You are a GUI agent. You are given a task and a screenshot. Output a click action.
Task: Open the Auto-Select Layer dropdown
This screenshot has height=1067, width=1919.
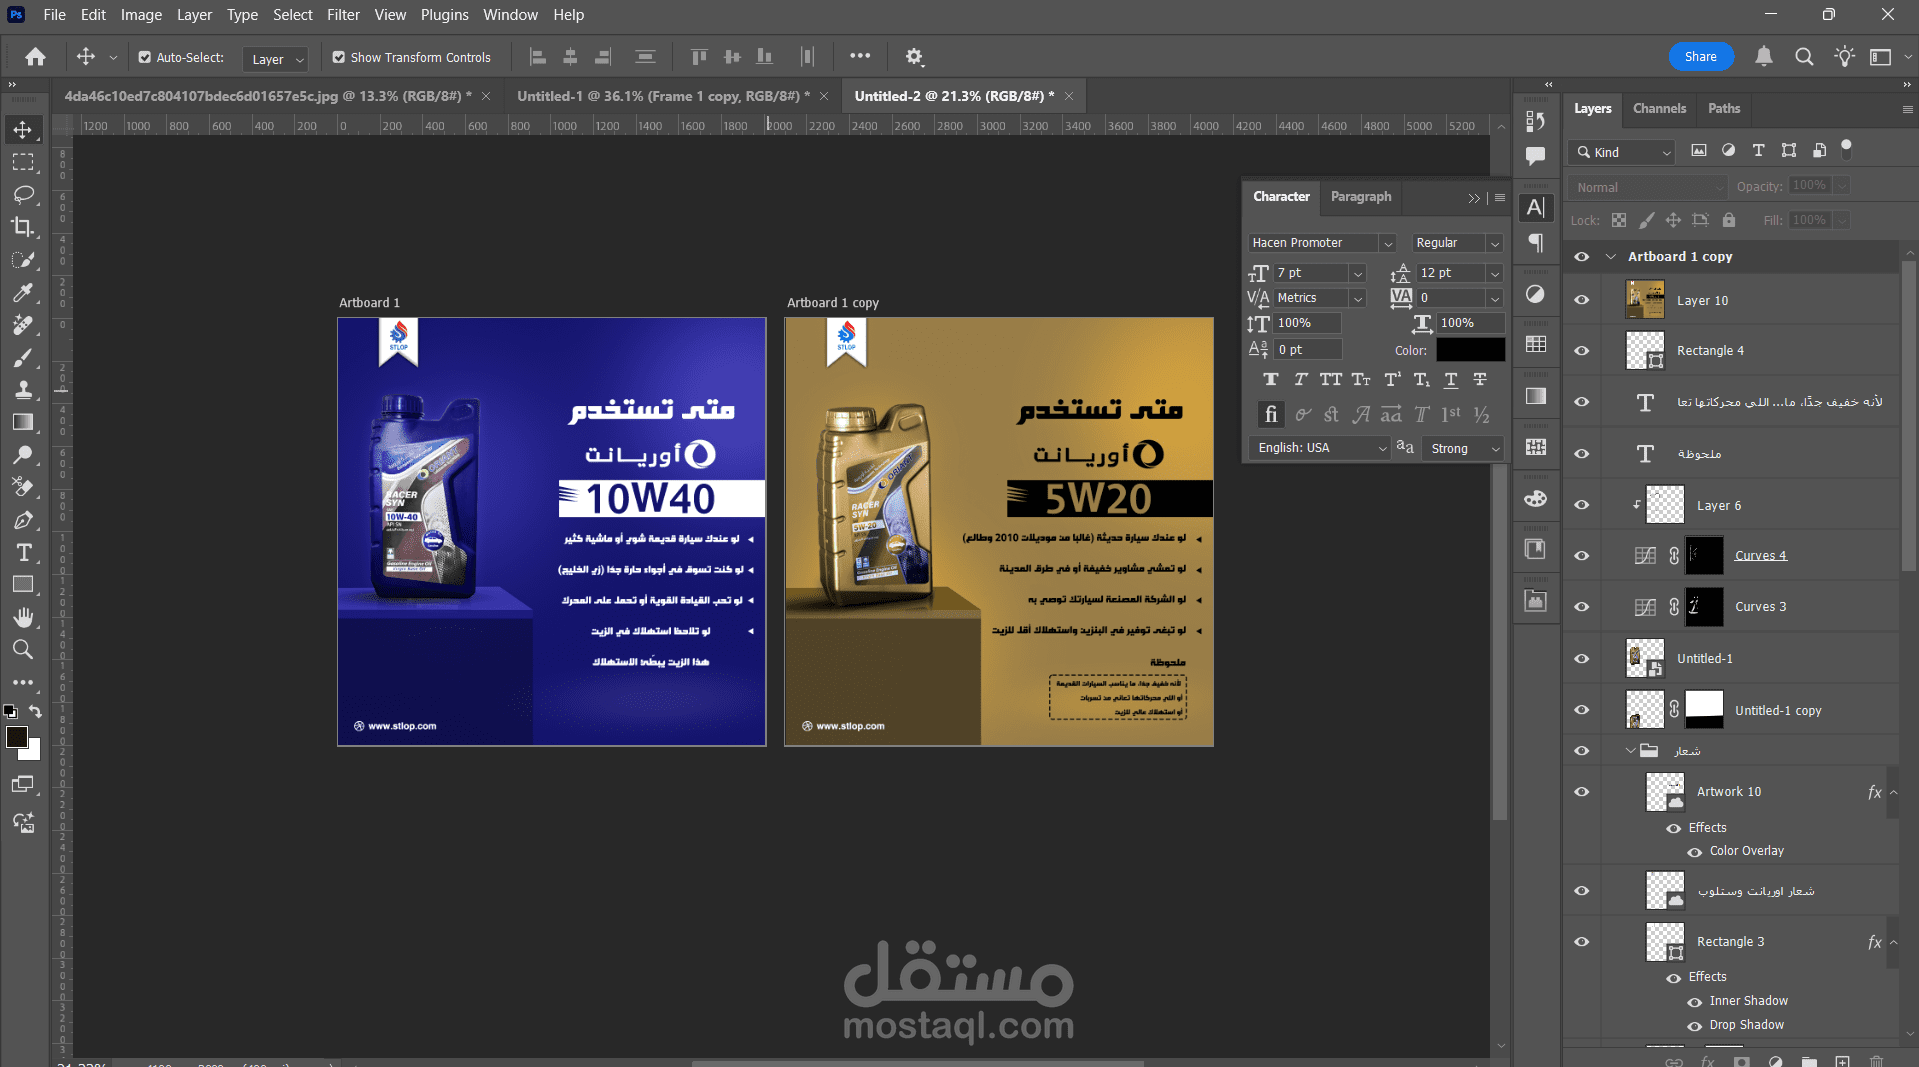(x=275, y=59)
